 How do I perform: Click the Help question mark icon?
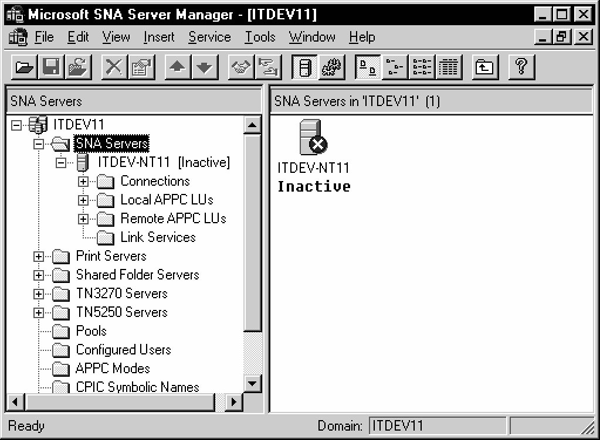coord(522,68)
